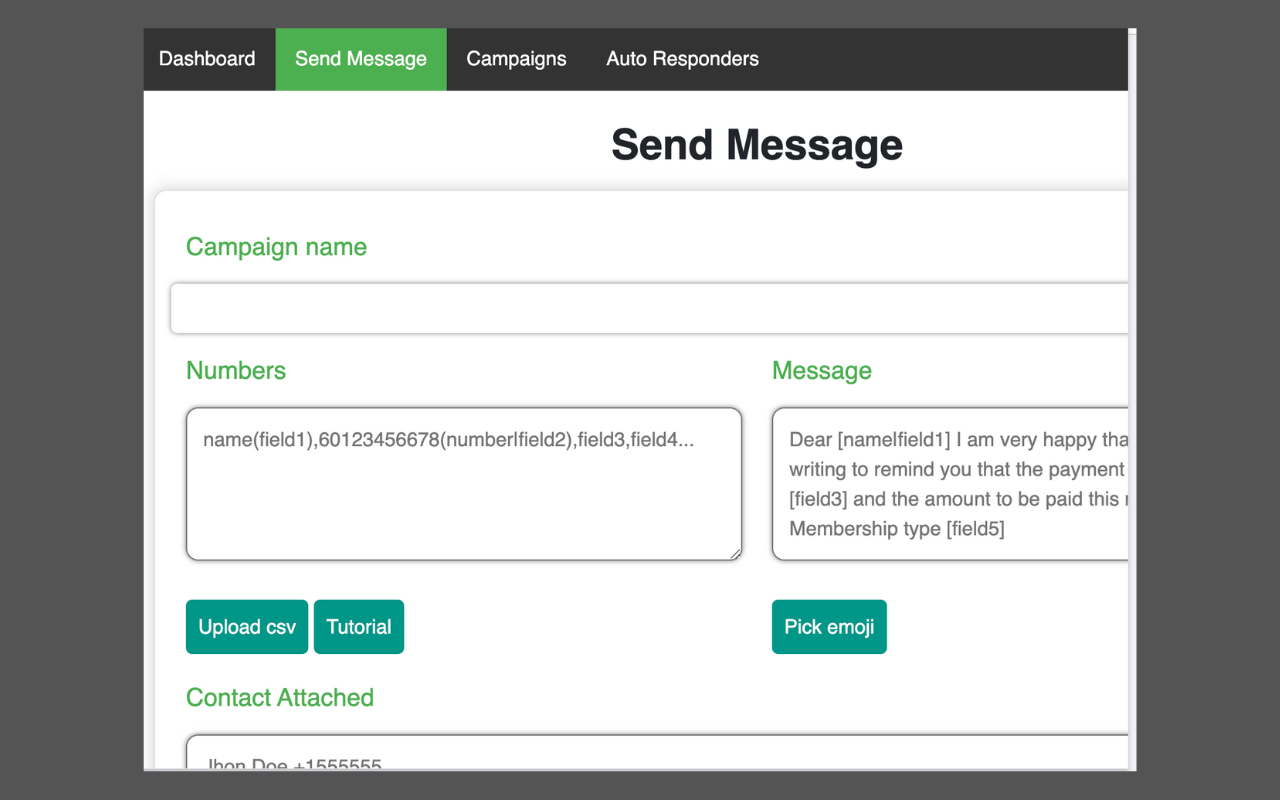Click the Campaign name label

click(x=276, y=247)
